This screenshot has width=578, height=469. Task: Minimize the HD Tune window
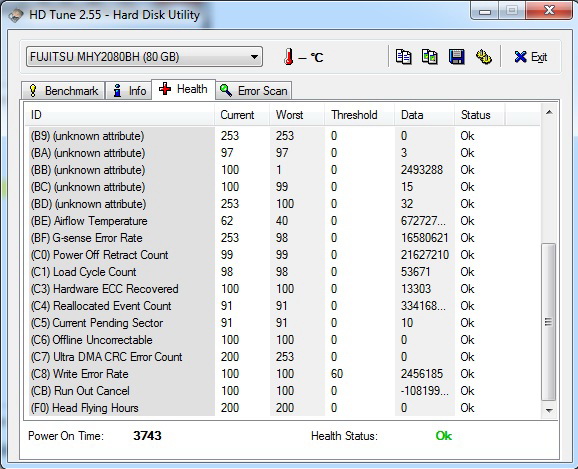(485, 11)
